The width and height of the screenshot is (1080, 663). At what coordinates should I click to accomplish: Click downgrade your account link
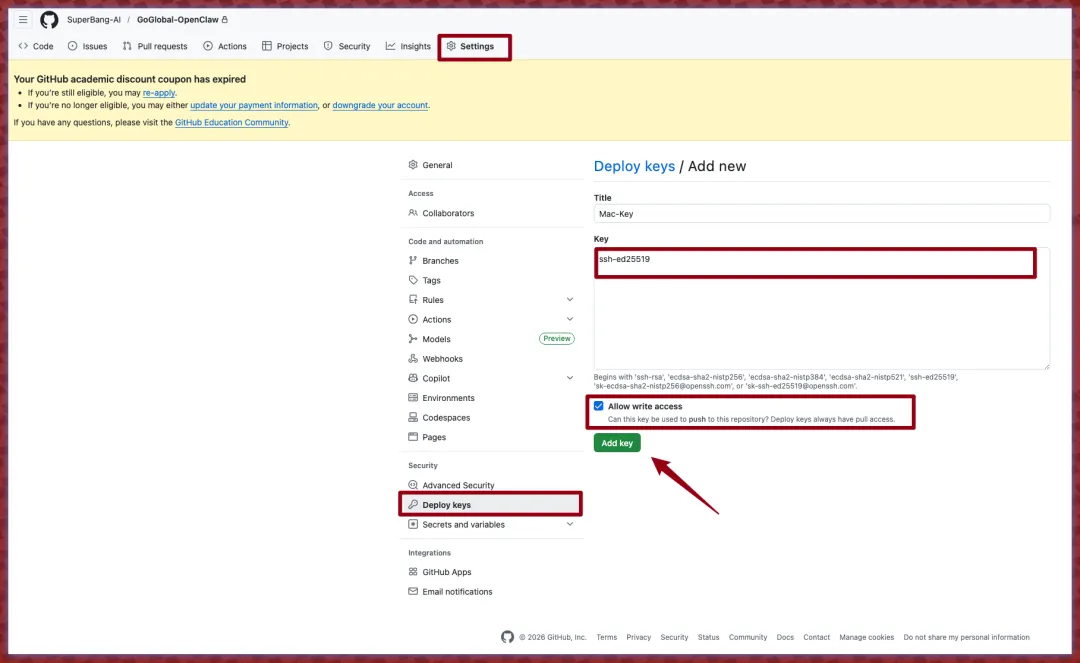[x=380, y=105]
